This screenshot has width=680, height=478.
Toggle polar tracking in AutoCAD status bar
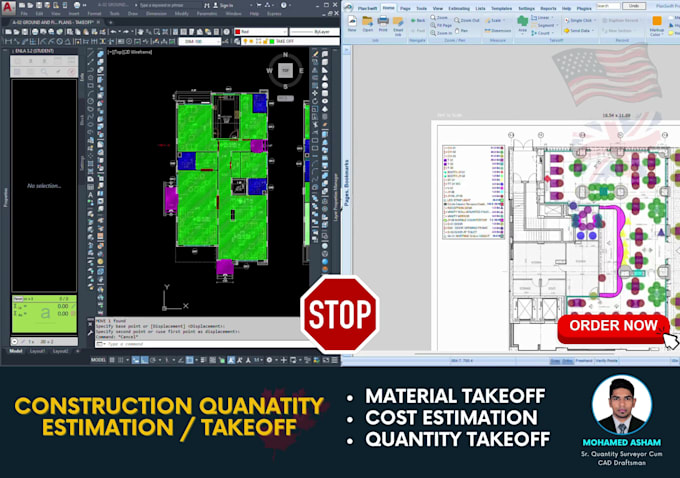point(153,360)
